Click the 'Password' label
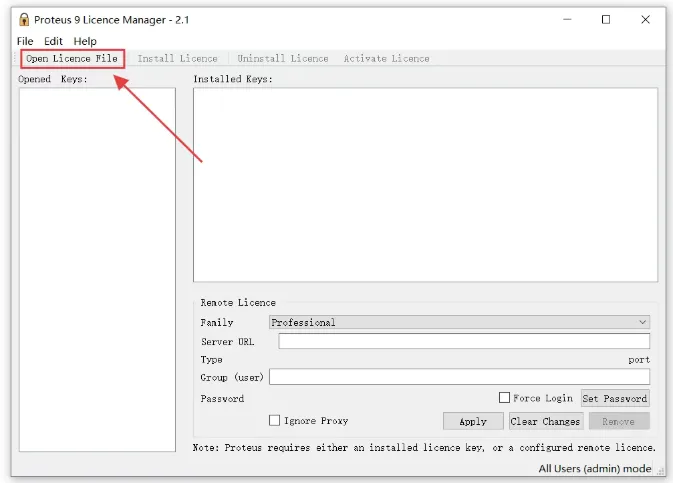The height and width of the screenshot is (483, 673). [x=222, y=398]
